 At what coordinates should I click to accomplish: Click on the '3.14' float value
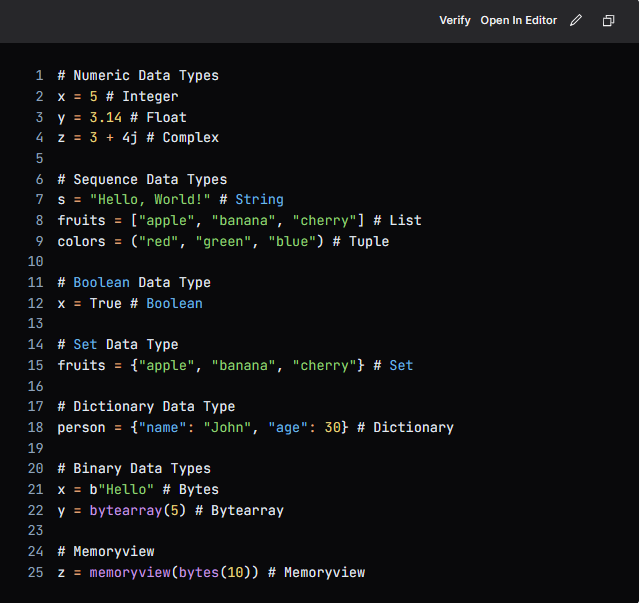[x=106, y=118]
